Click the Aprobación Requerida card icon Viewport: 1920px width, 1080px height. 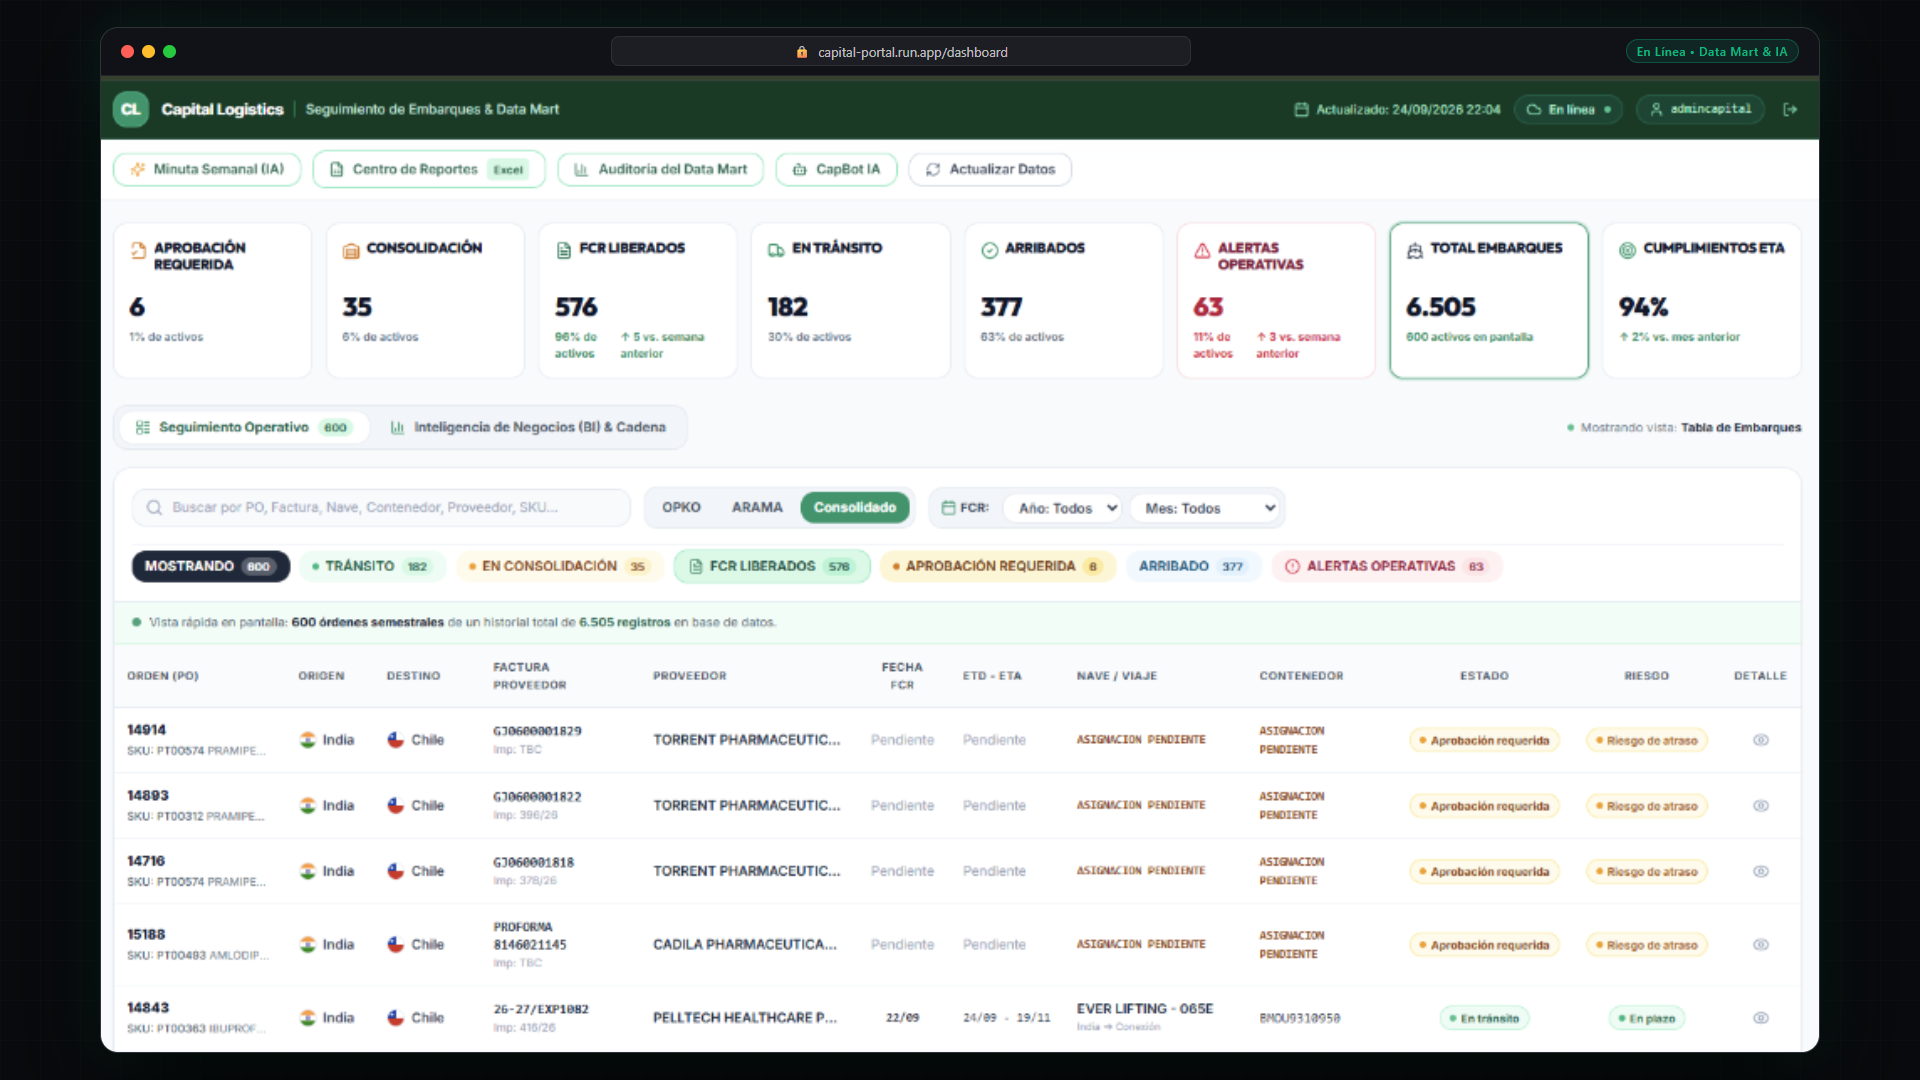138,251
